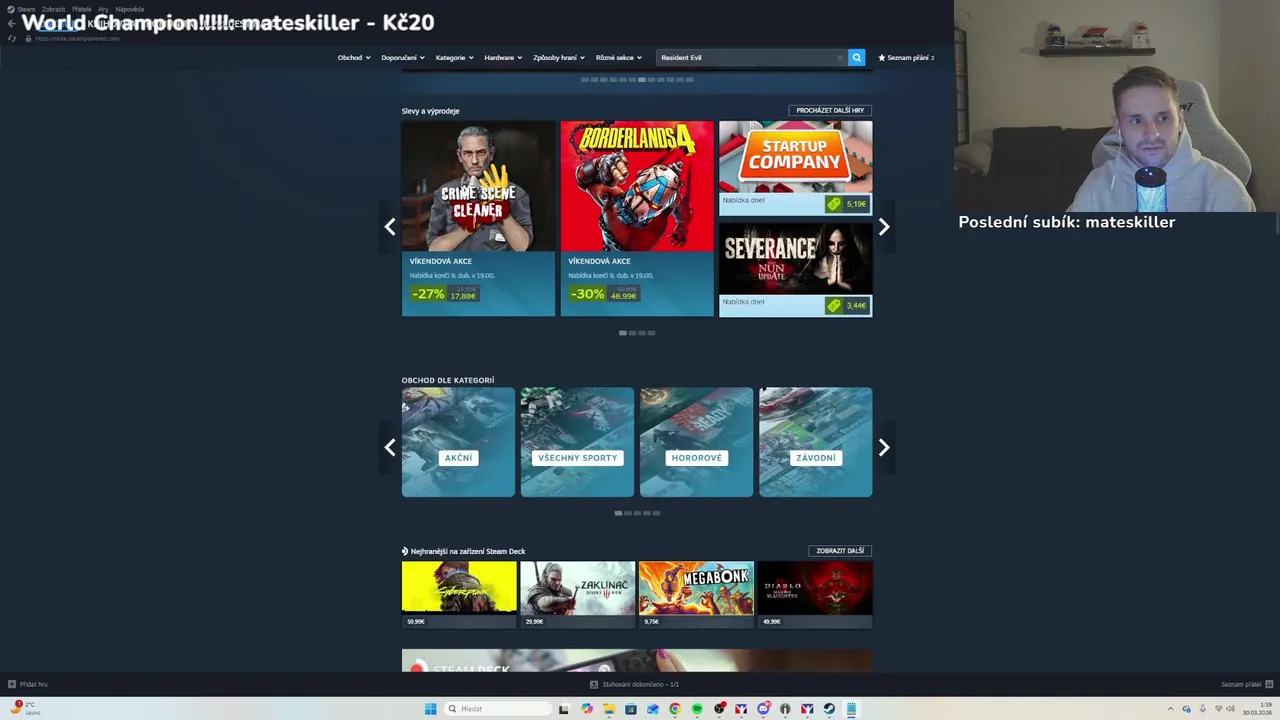Click the Steam Deck banner at bottom
Image resolution: width=1280 pixels, height=720 pixels.
point(637,661)
